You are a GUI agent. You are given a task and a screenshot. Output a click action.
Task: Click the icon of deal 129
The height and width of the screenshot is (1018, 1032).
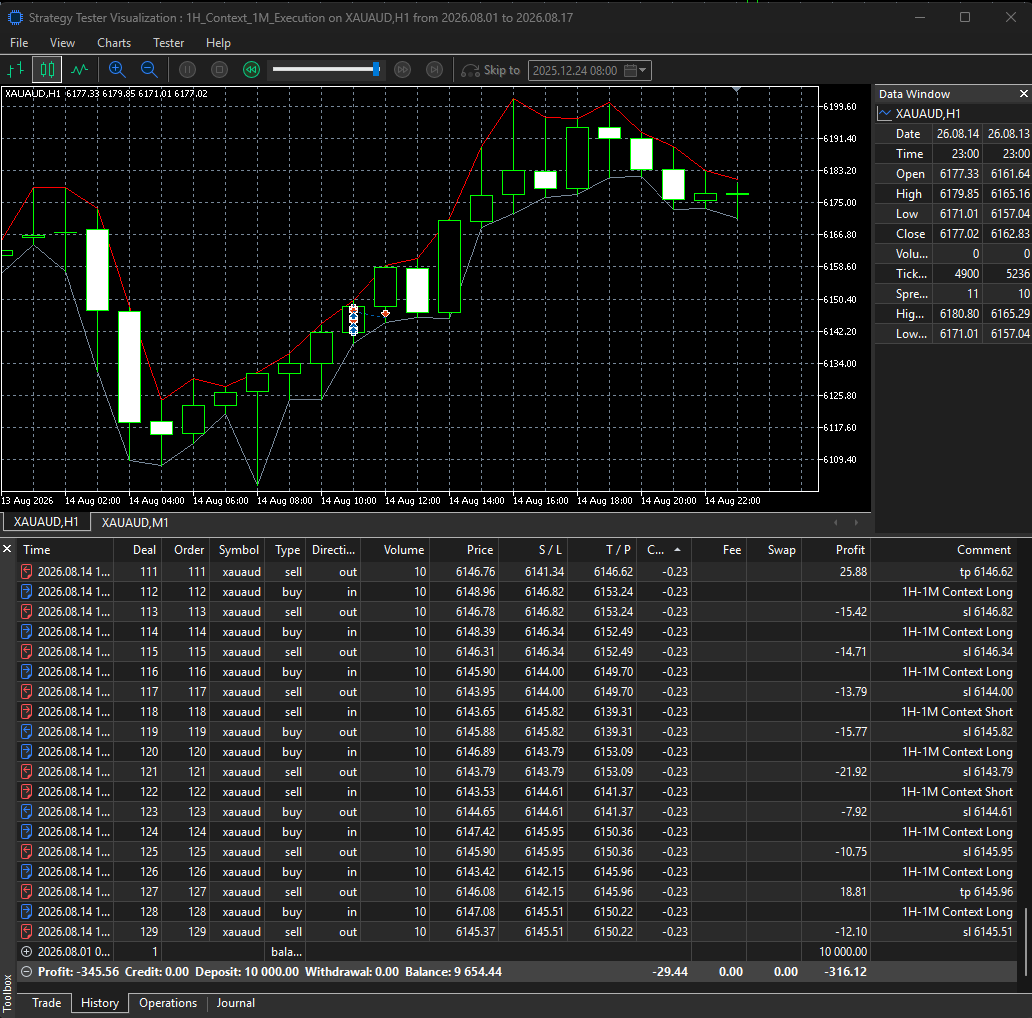coord(26,932)
